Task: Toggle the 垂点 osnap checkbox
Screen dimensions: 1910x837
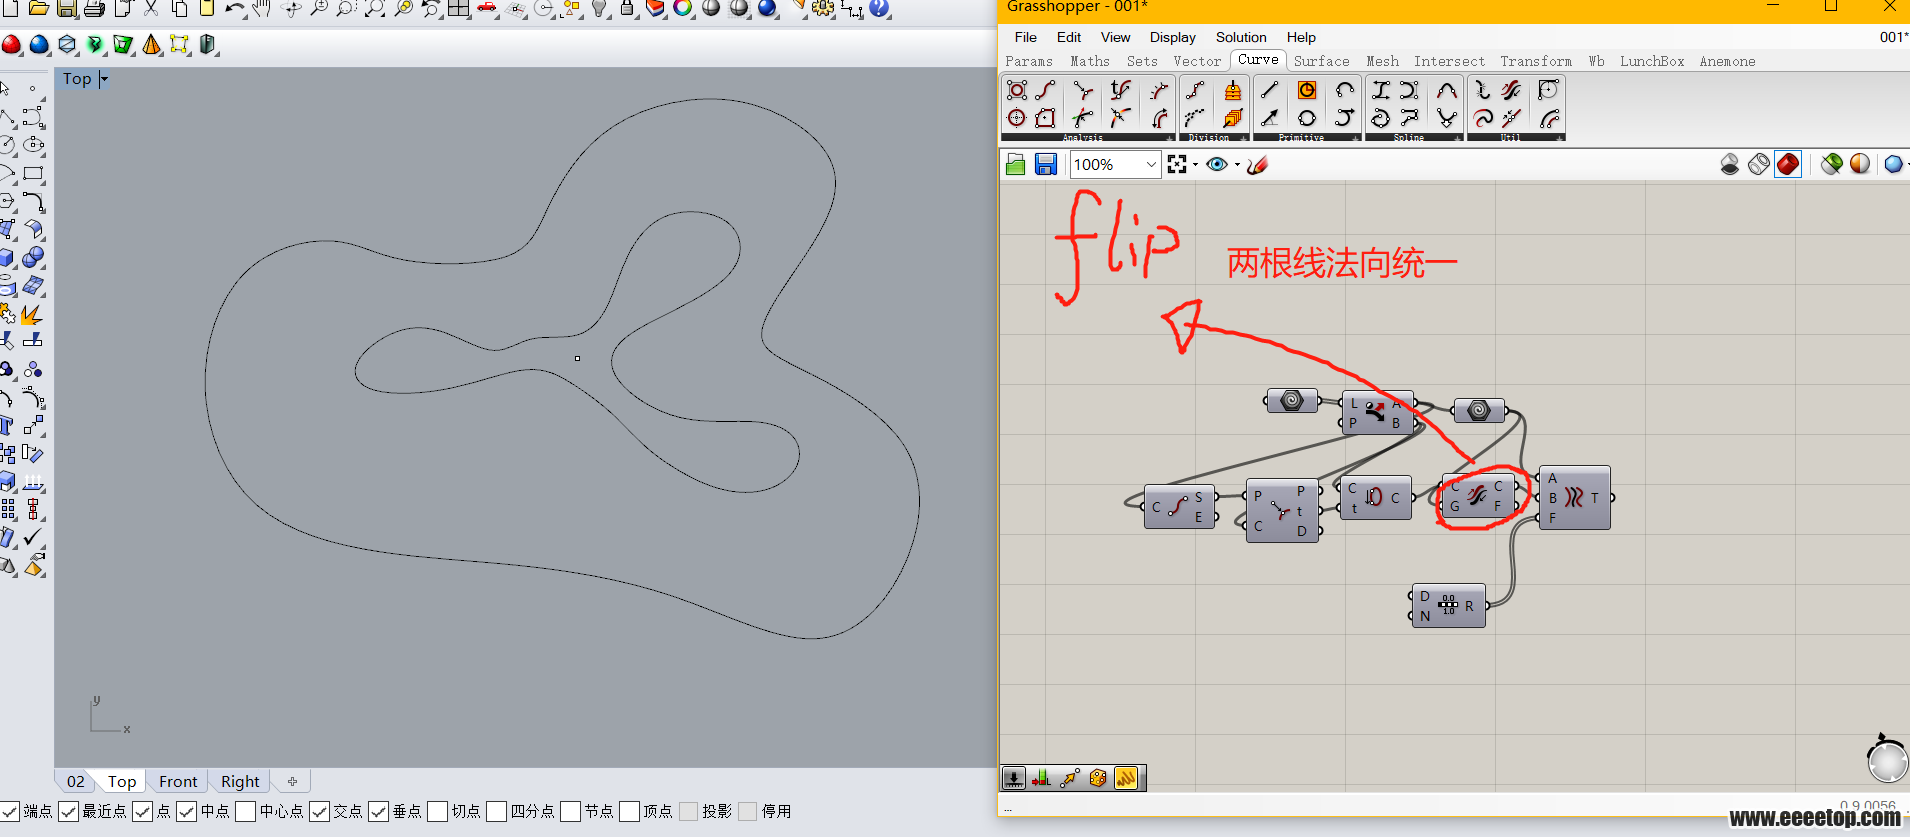Action: [x=379, y=811]
